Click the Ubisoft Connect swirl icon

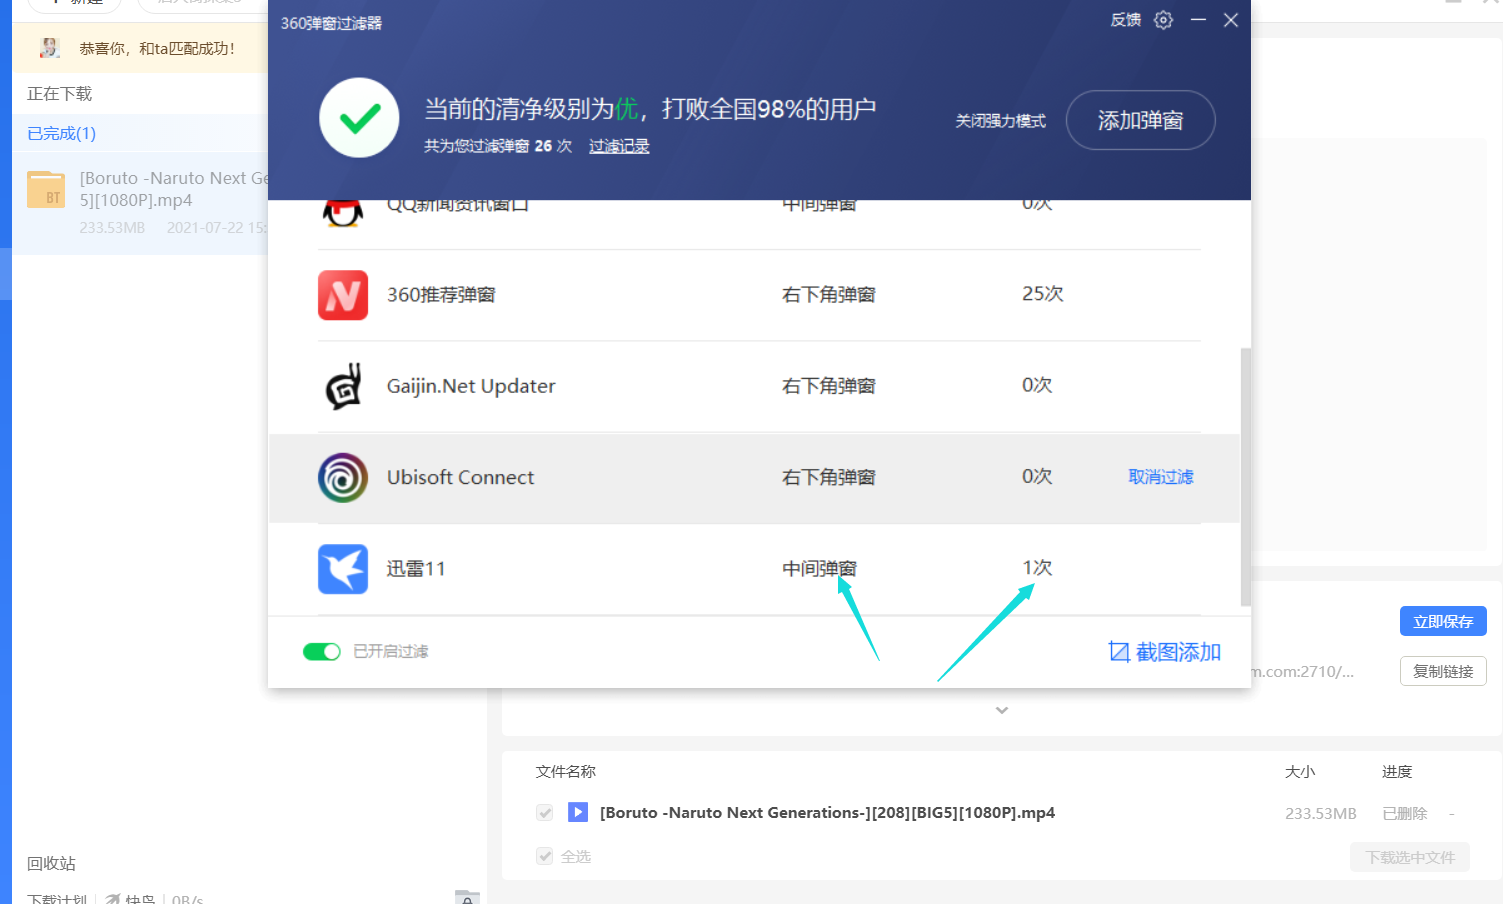click(343, 478)
